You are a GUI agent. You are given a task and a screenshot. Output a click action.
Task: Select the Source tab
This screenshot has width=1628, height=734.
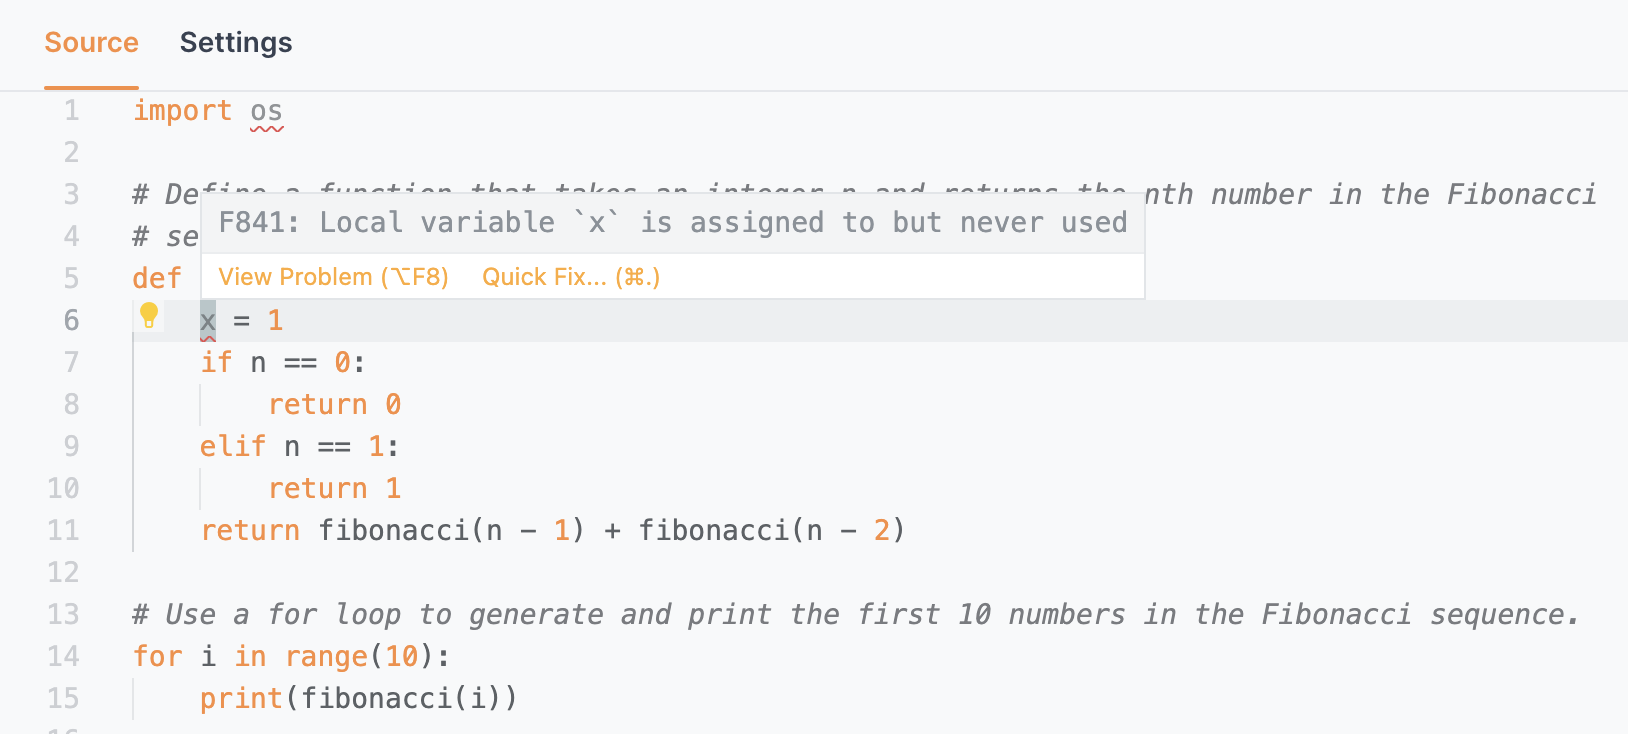coord(91,43)
